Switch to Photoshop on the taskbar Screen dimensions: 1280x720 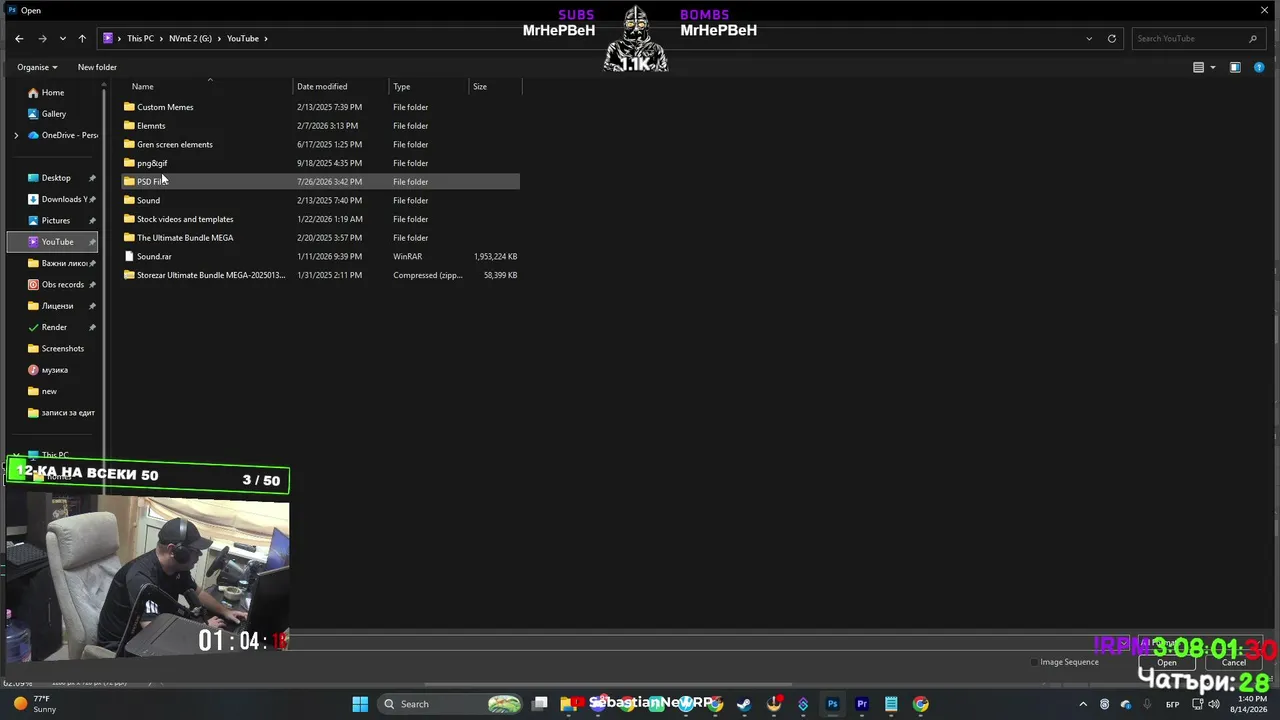point(832,704)
